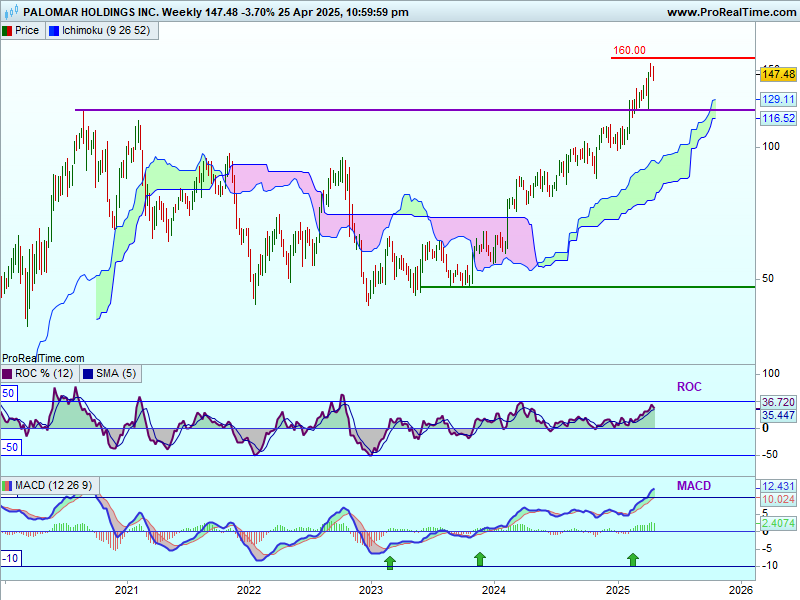Click the blue Ichimoku legend square
Image resolution: width=800 pixels, height=600 pixels.
[x=53, y=30]
